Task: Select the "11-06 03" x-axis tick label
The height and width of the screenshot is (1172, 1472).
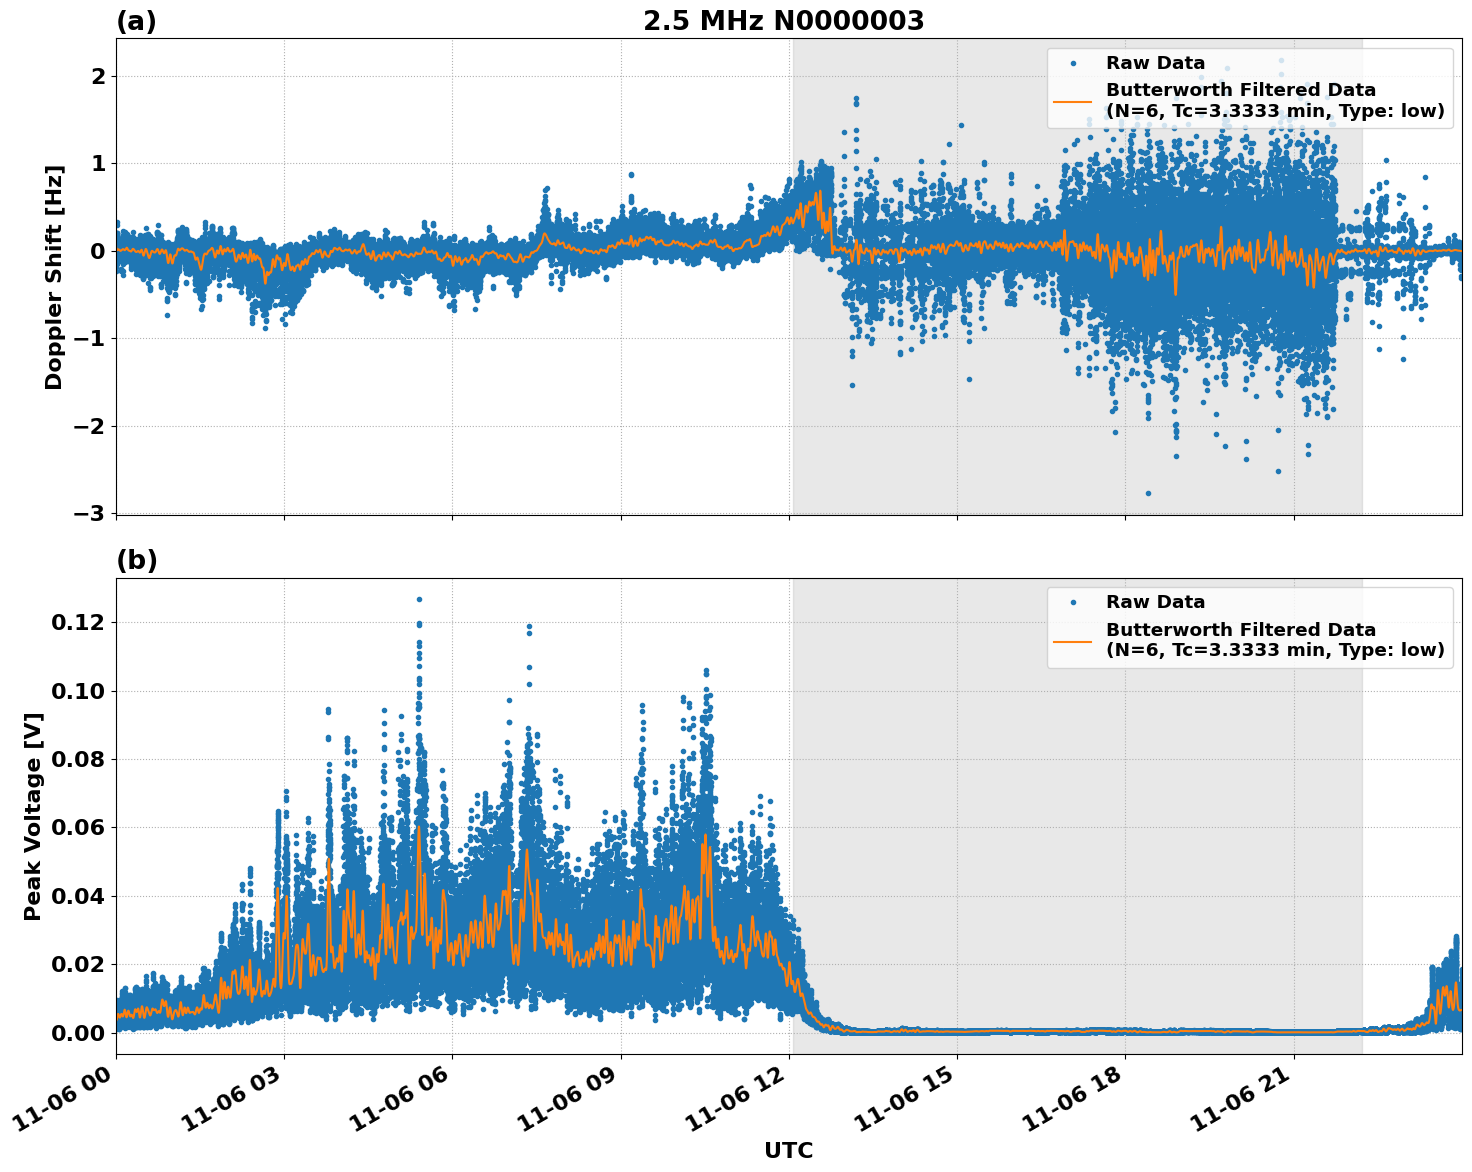Action: pyautogui.click(x=226, y=1101)
